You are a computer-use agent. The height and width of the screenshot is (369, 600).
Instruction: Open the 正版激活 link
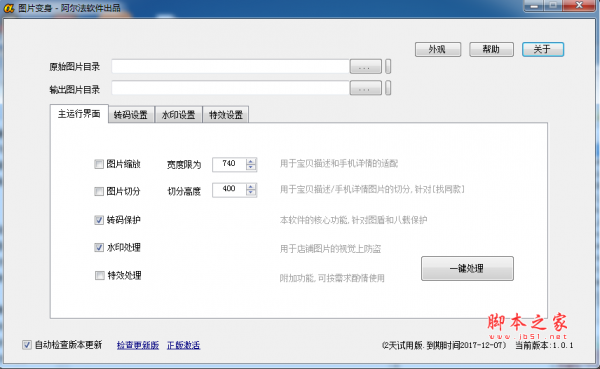[x=184, y=345]
